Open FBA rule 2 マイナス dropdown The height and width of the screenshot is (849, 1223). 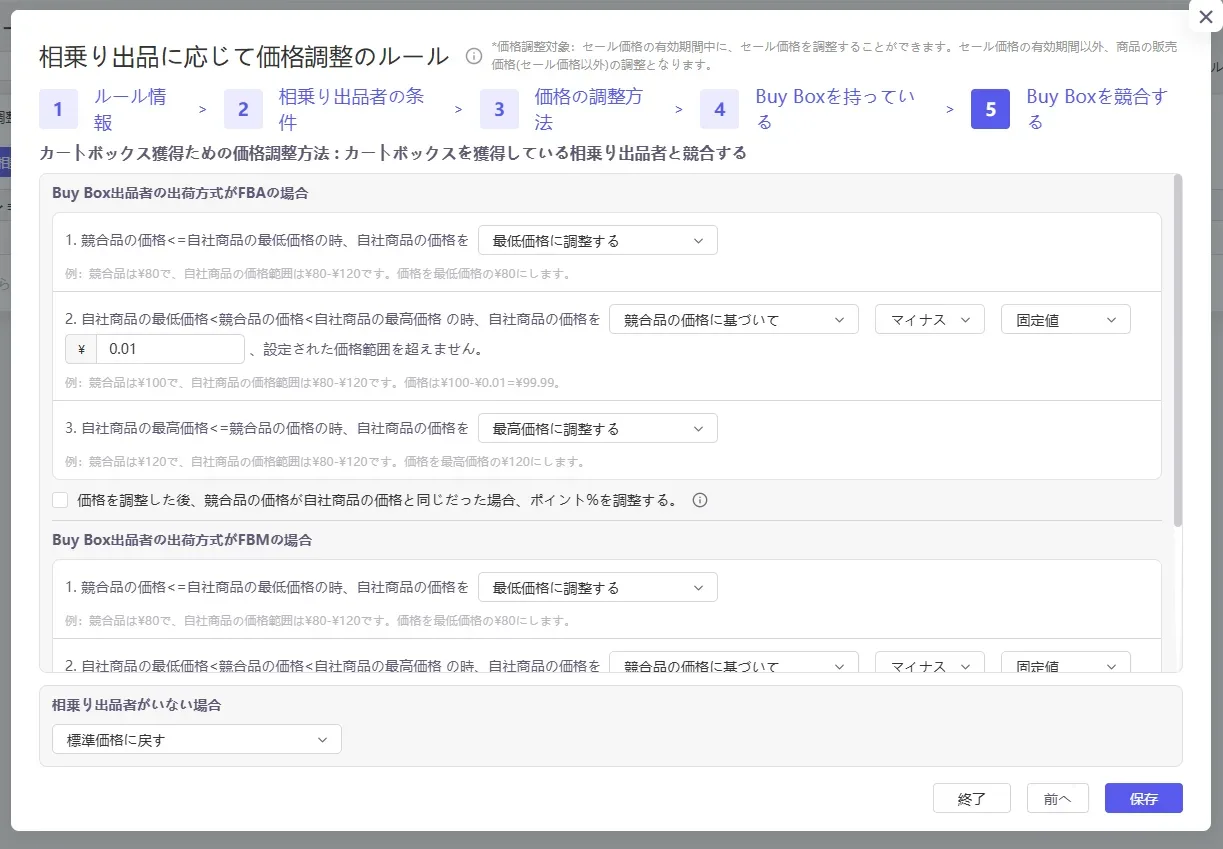pos(930,320)
